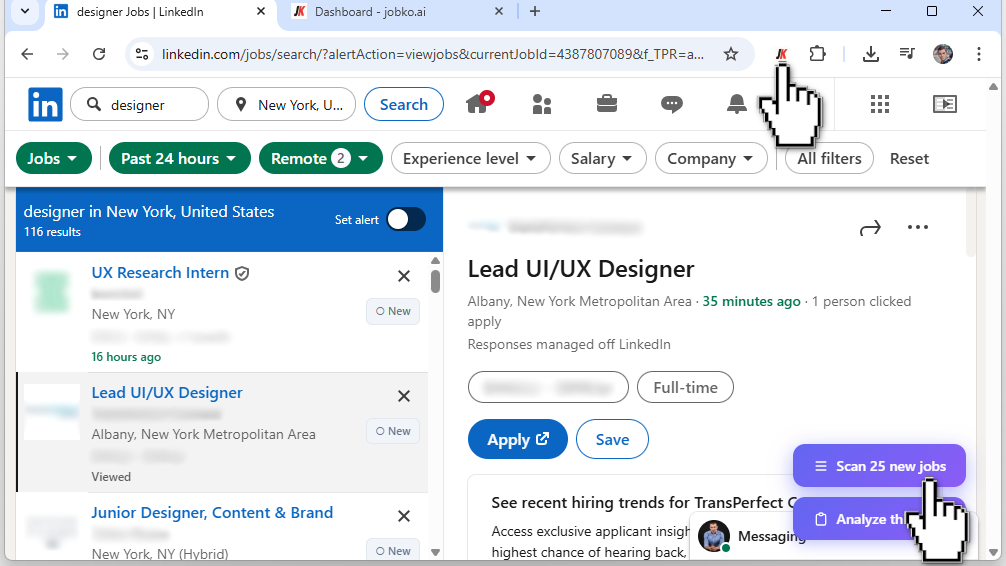Expand the Salary filter
The width and height of the screenshot is (1006, 566).
coord(602,159)
